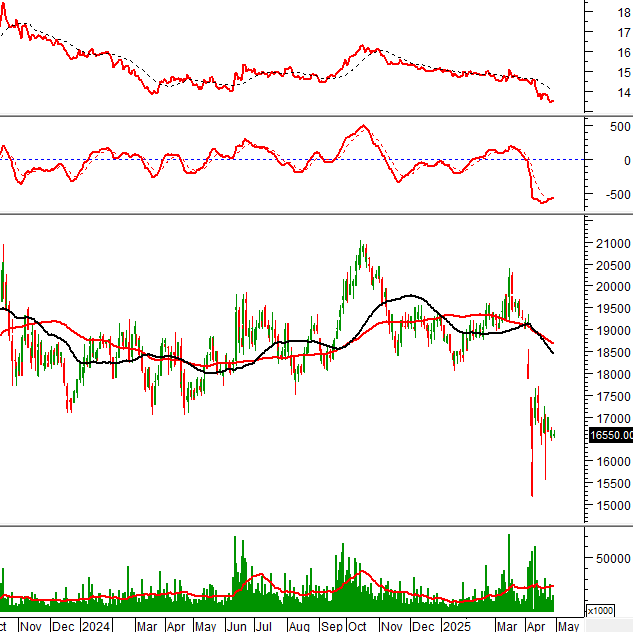This screenshot has height=632, width=633.
Task: Click the 18000 price axis label
Action: 613,375
